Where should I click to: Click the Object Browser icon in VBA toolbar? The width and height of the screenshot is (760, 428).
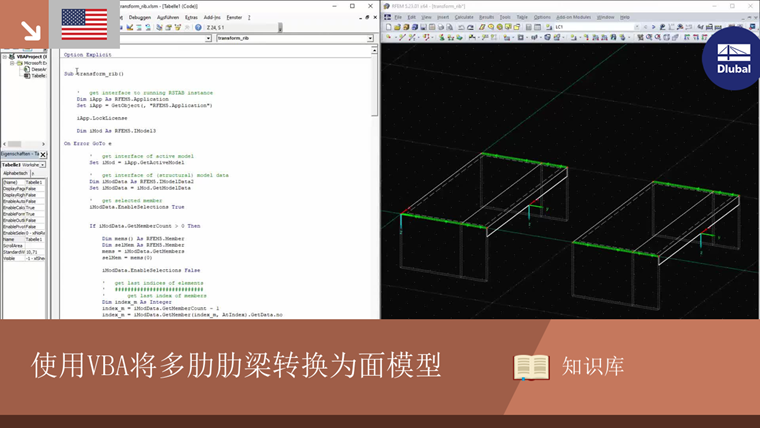click(x=178, y=28)
